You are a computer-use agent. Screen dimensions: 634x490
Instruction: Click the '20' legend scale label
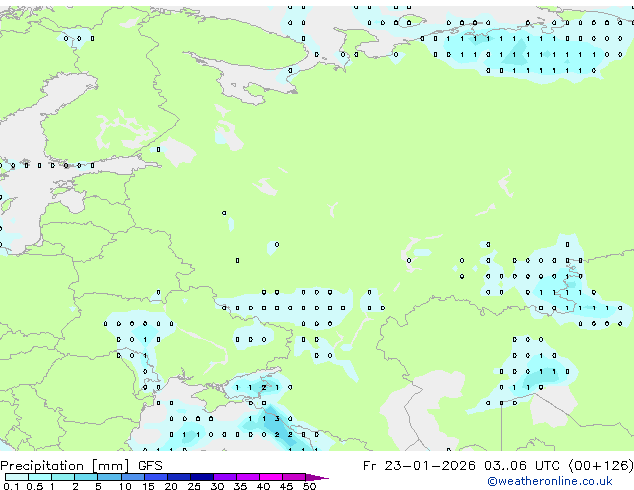[x=171, y=486]
